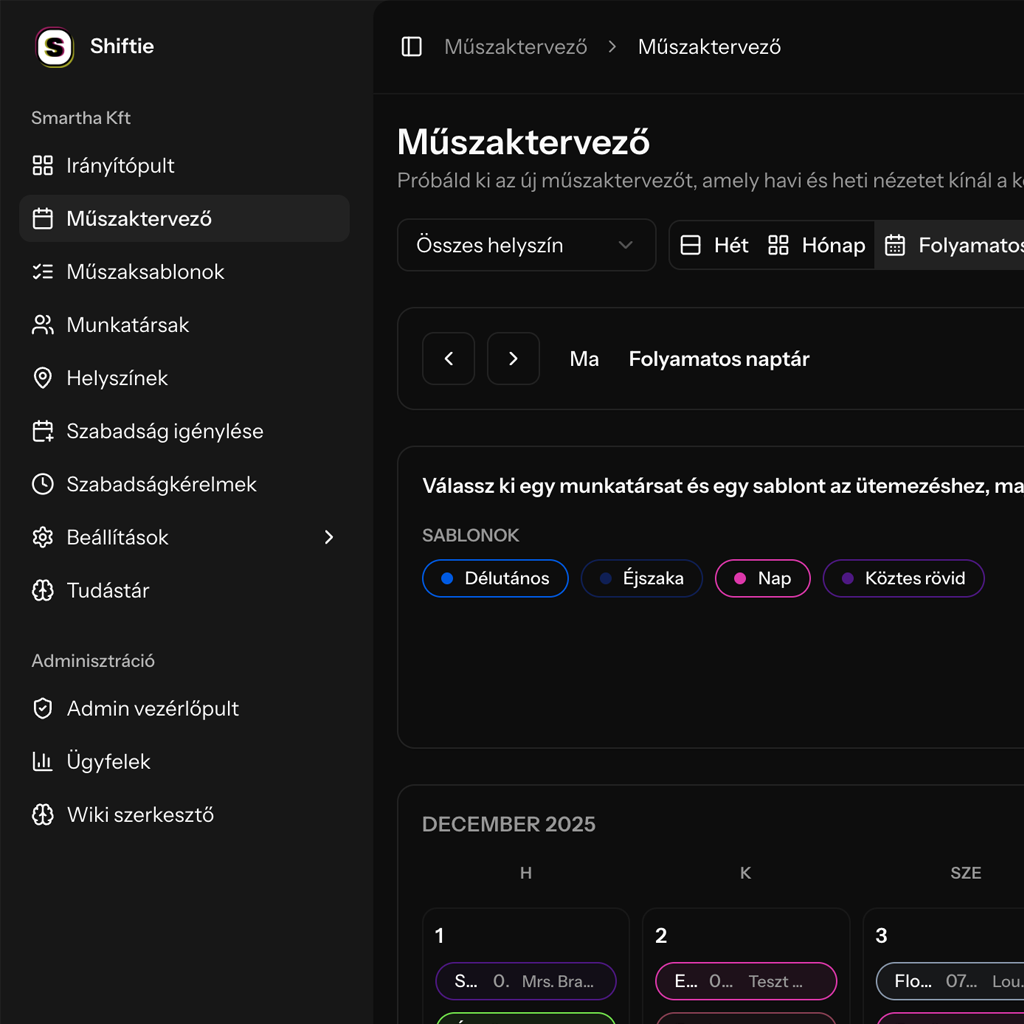The width and height of the screenshot is (1024, 1024).
Task: Expand the Beállítások submenu chevron
Action: (x=329, y=538)
